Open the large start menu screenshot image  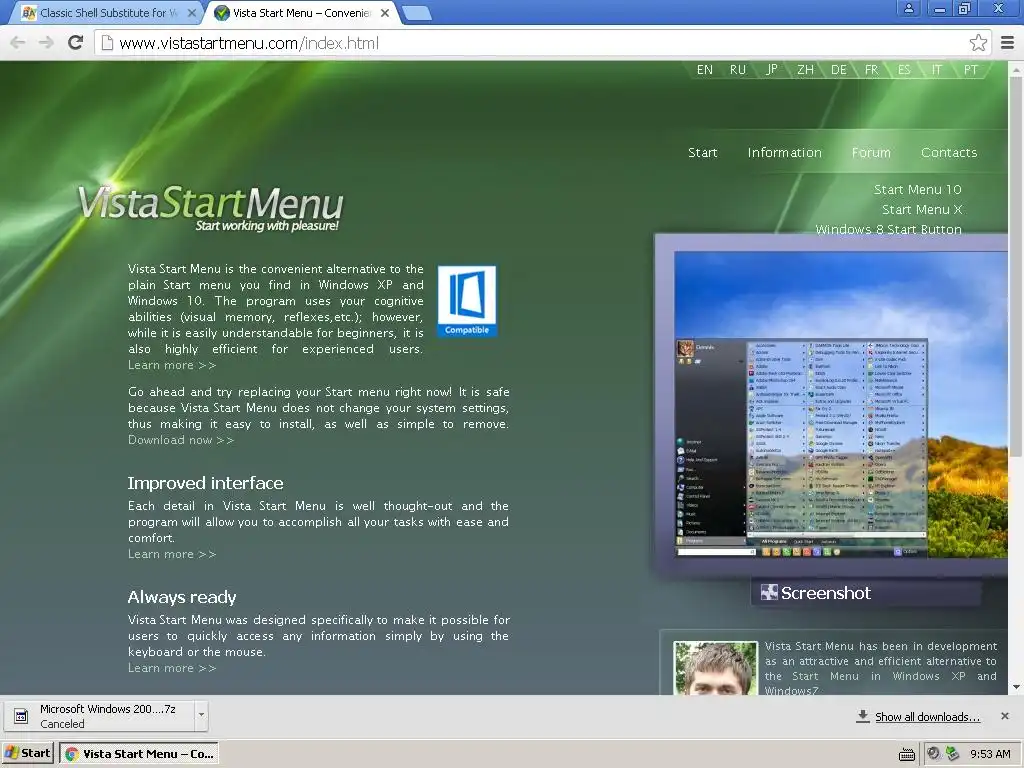tap(840, 404)
